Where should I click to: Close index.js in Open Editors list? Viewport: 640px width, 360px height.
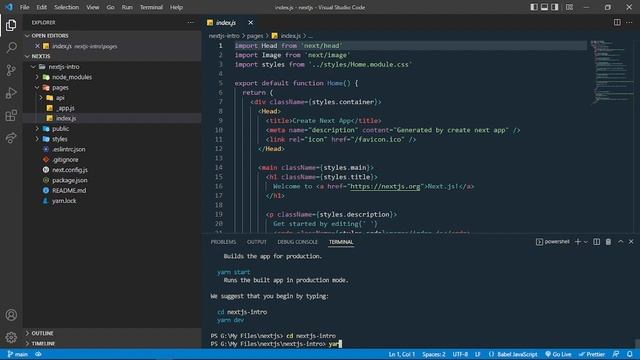[x=37, y=46]
